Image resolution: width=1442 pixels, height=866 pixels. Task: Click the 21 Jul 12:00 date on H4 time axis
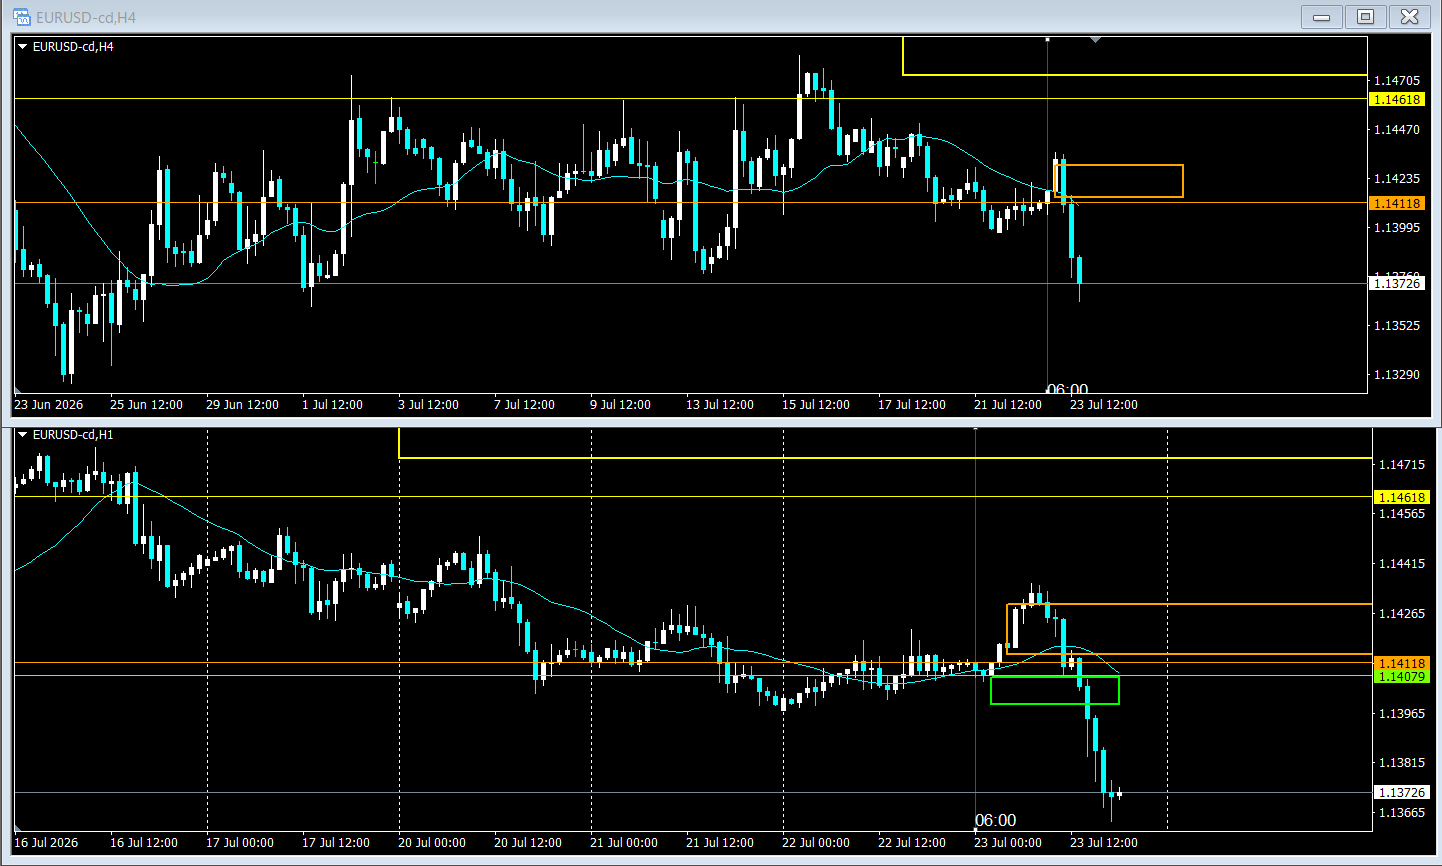tap(1008, 405)
